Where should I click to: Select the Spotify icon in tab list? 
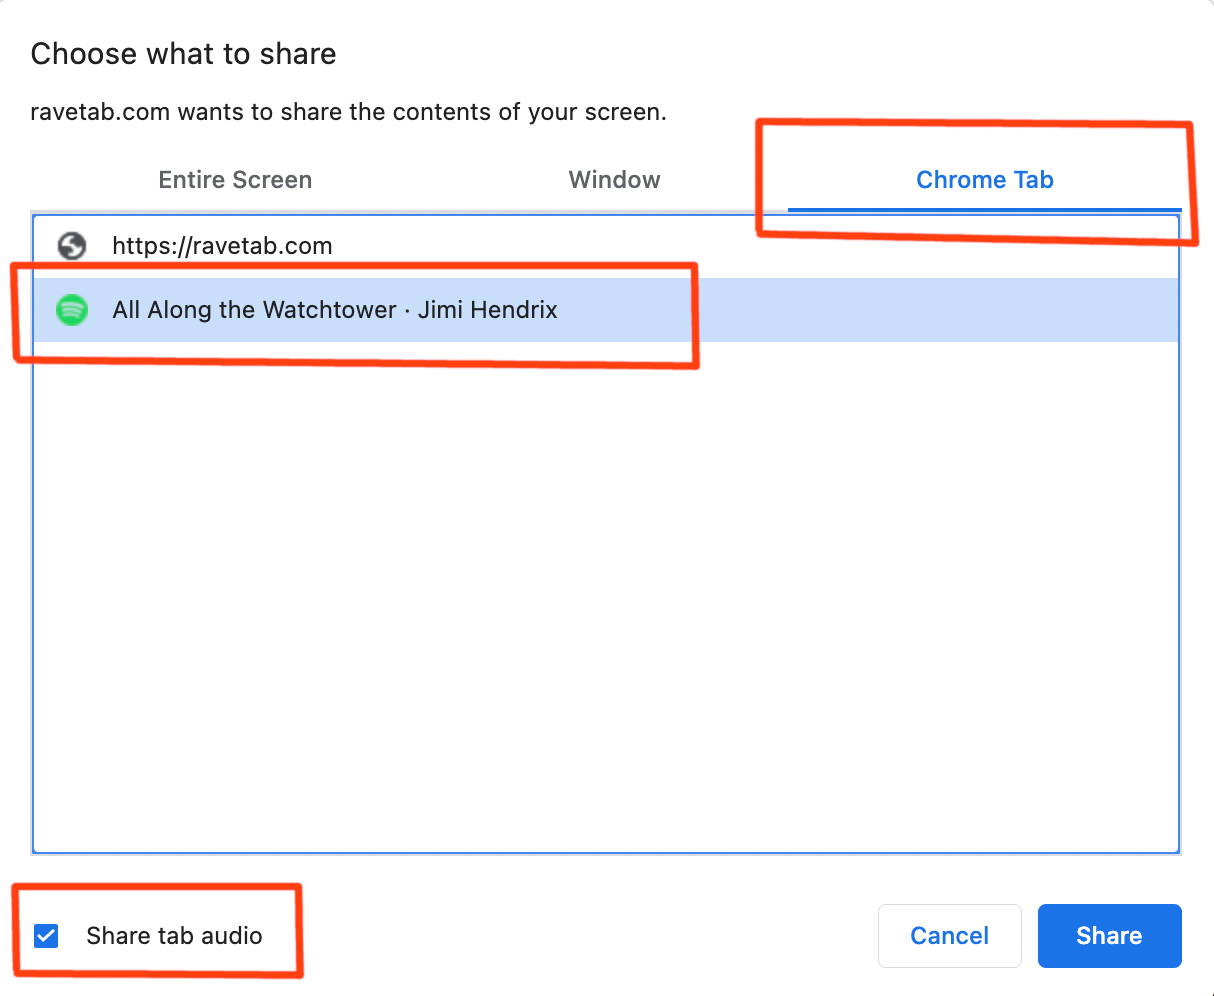click(x=72, y=310)
